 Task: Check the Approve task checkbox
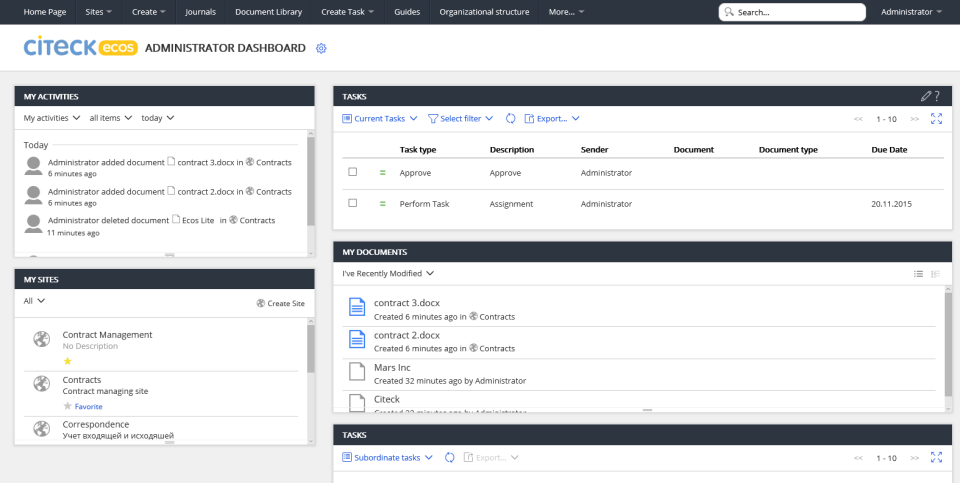pyautogui.click(x=352, y=172)
